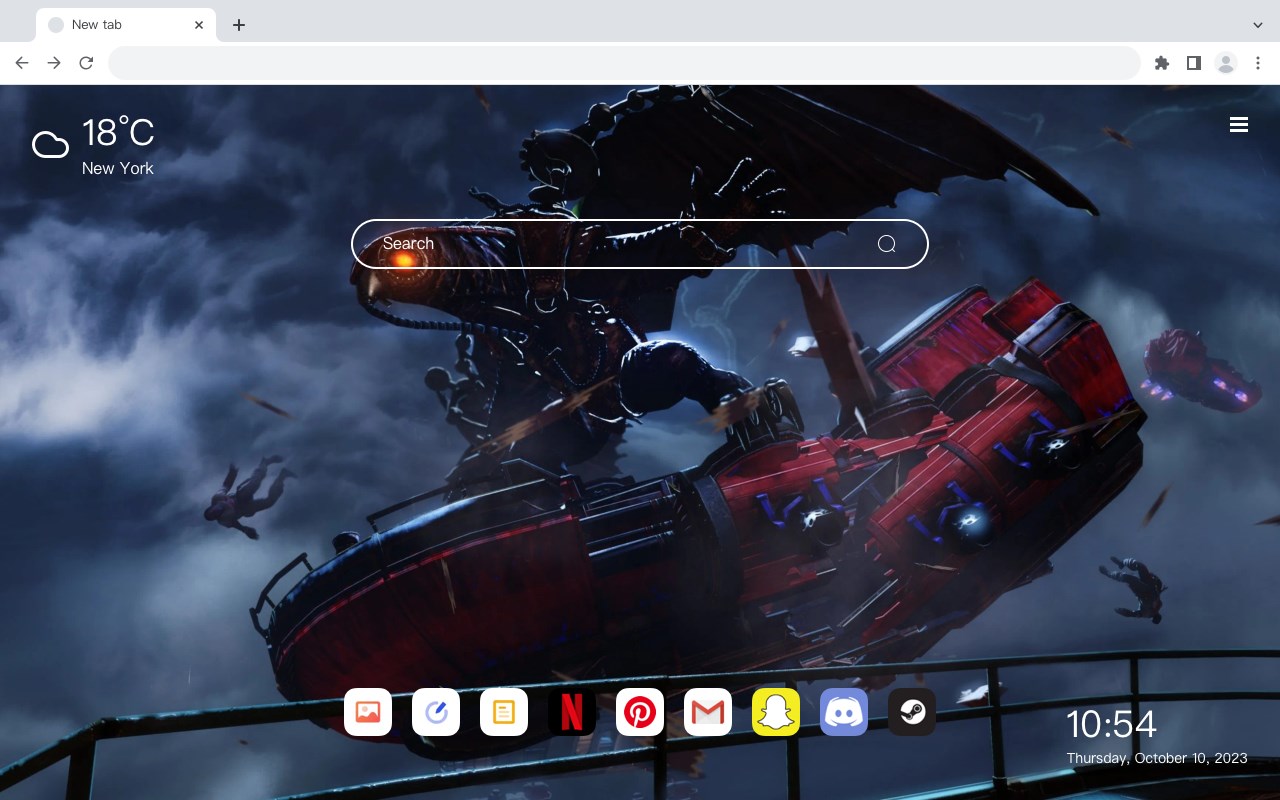Click the New York location label
Image resolution: width=1280 pixels, height=800 pixels.
(x=118, y=168)
